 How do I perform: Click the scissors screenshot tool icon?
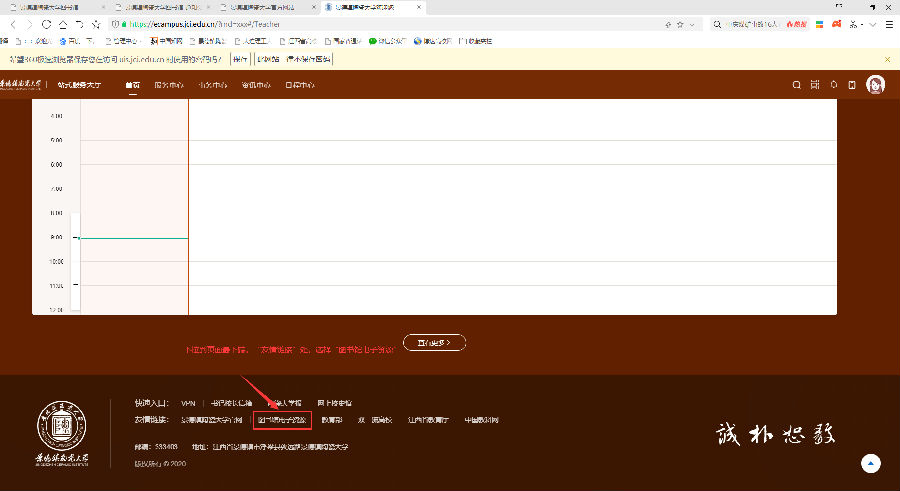click(x=854, y=24)
